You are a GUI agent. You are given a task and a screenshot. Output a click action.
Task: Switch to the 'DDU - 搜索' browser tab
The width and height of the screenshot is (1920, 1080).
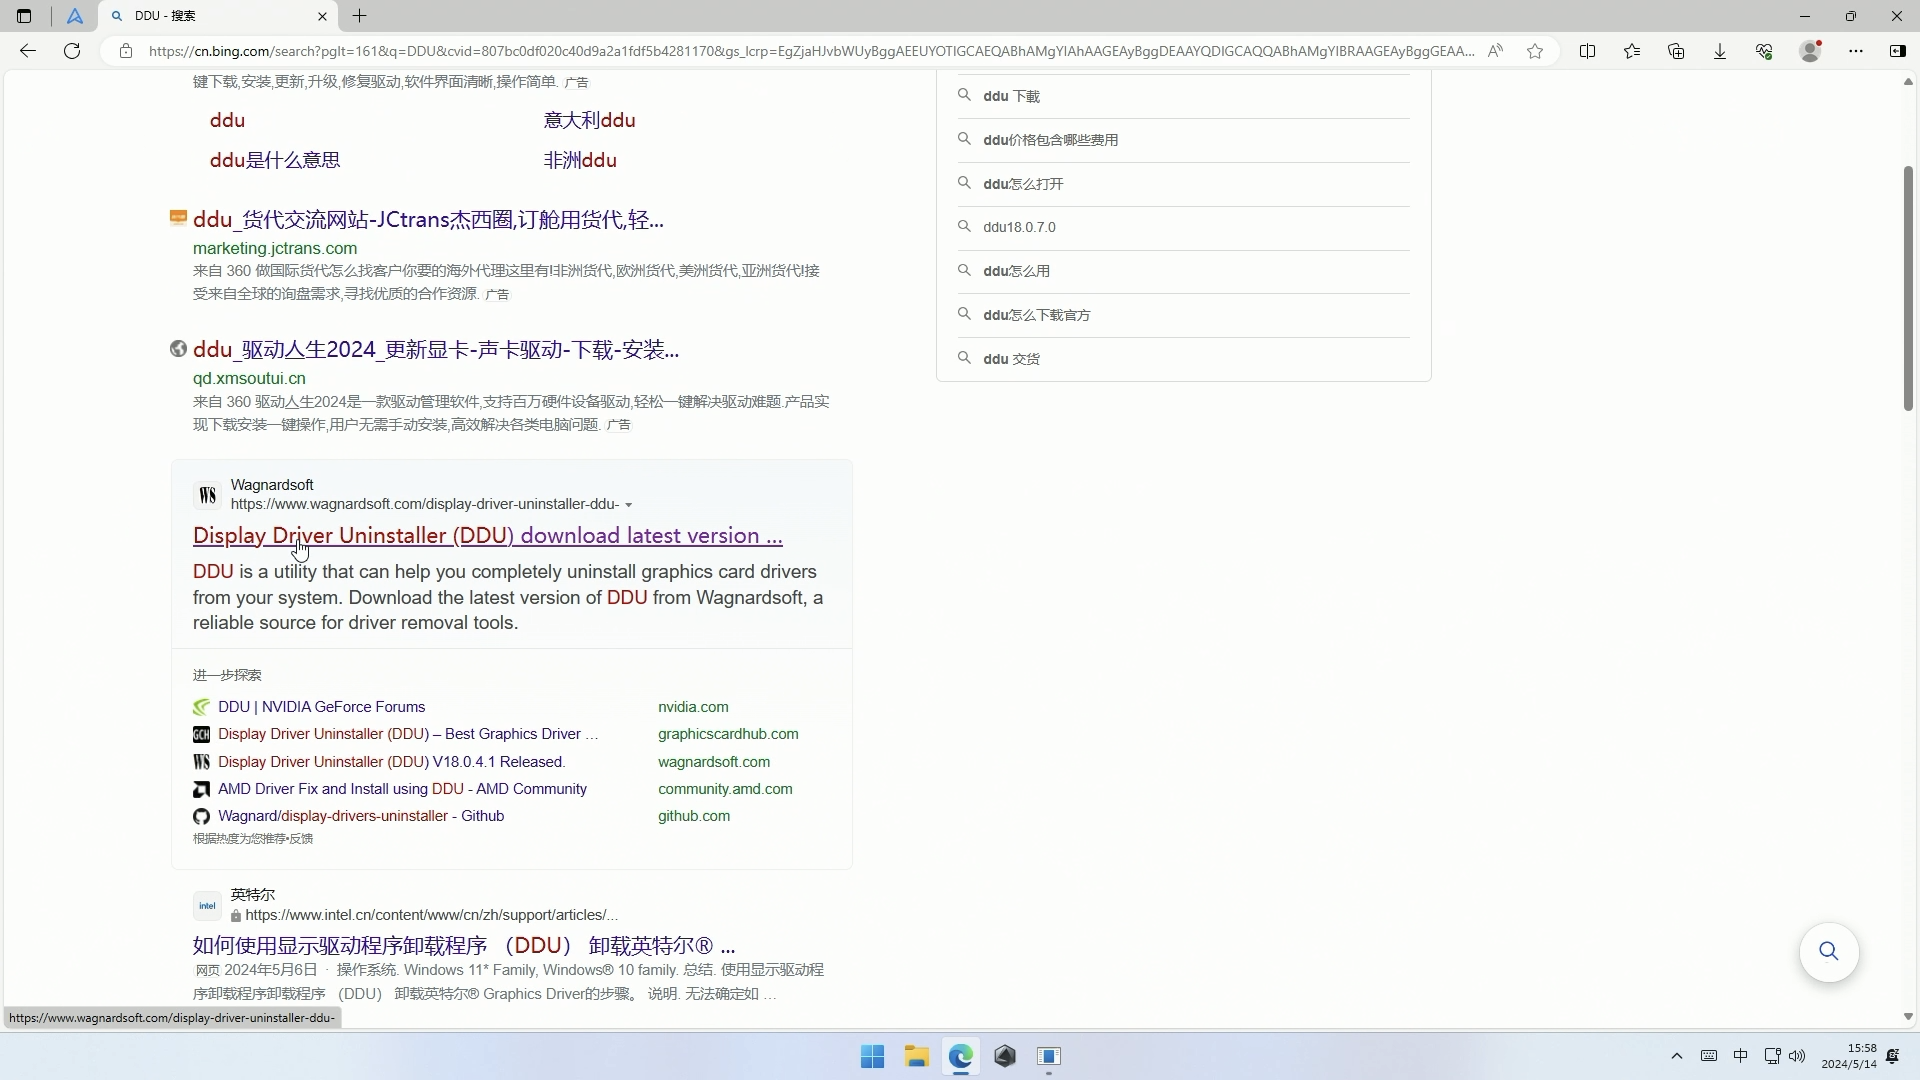point(210,16)
